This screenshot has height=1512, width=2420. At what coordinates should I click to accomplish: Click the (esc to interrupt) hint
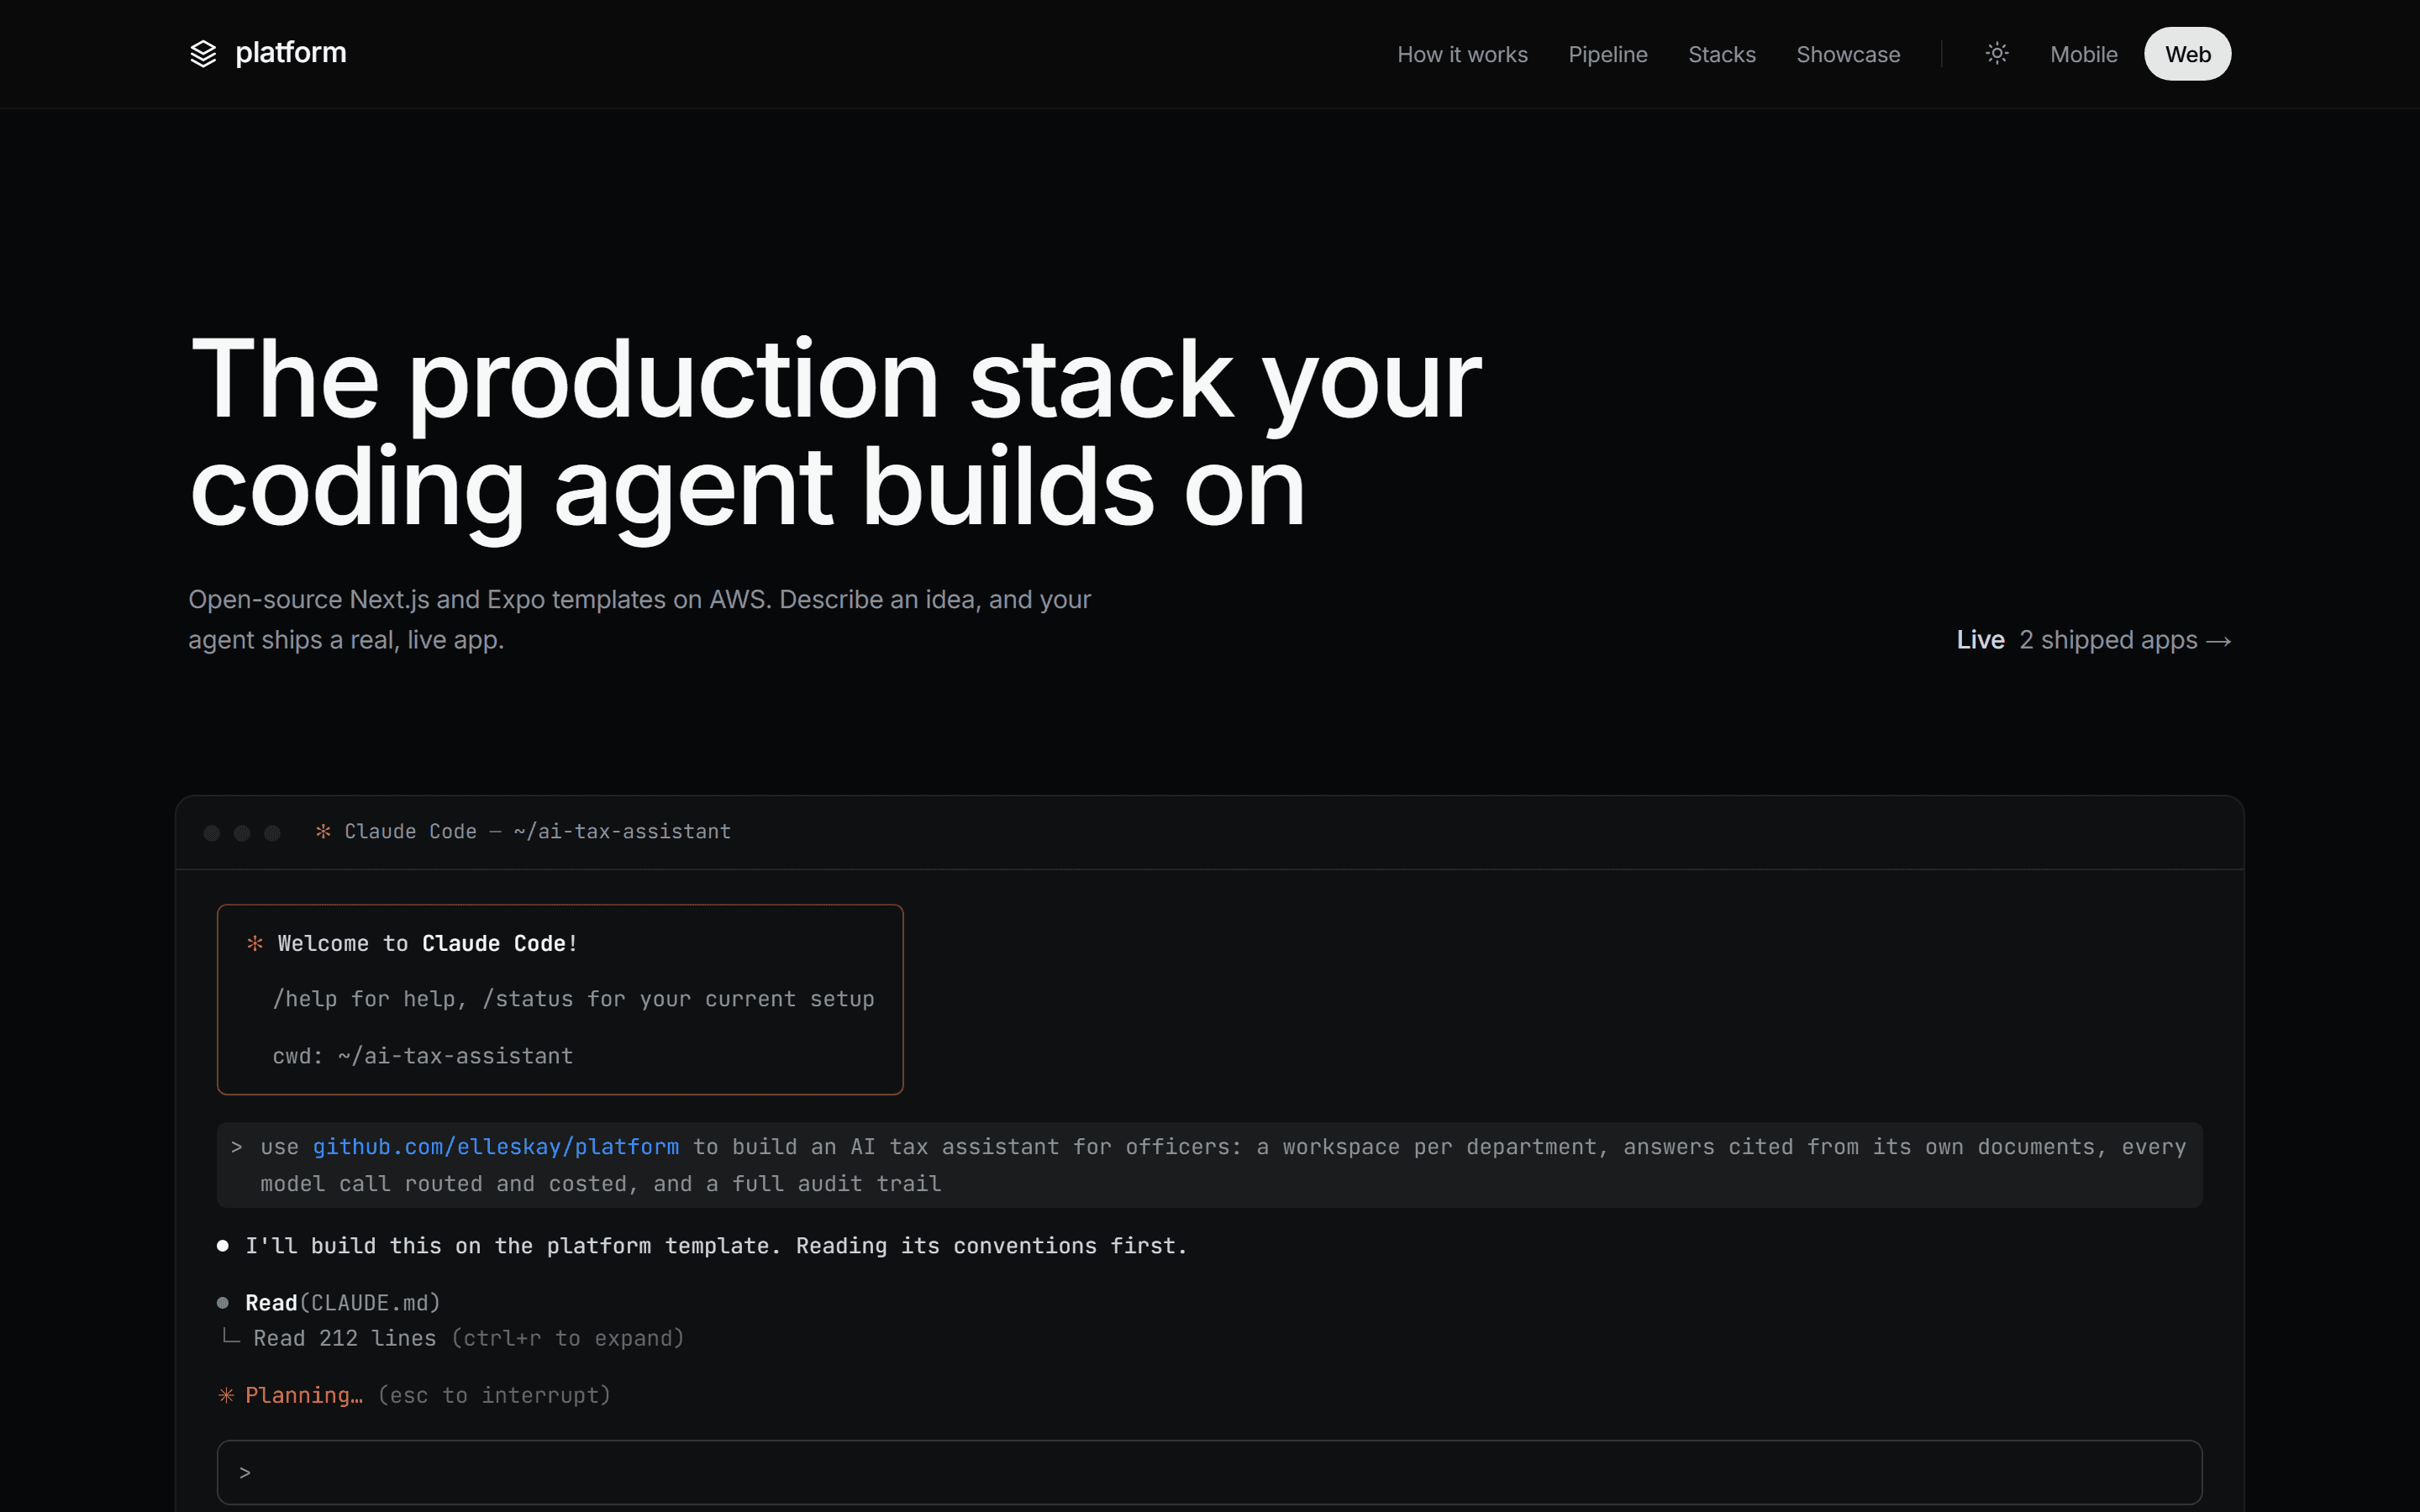click(494, 1395)
